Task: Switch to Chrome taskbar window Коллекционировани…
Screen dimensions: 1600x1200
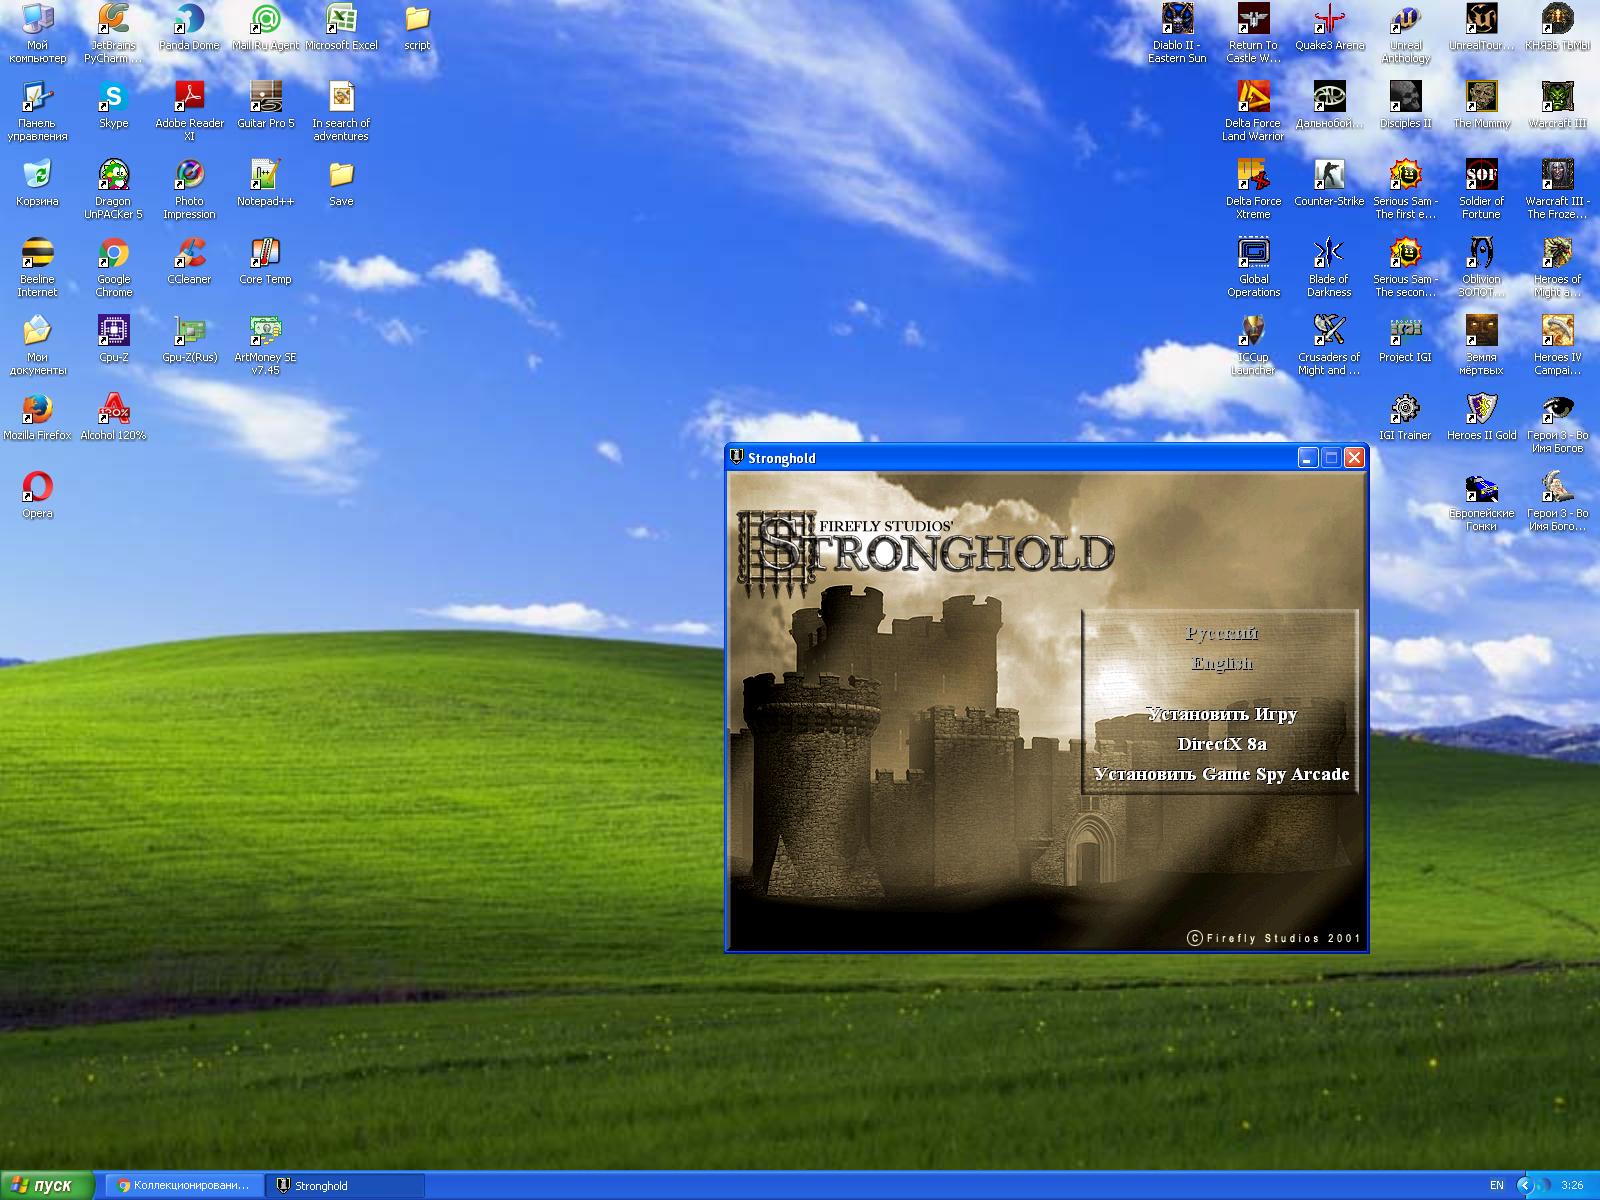Action: (185, 1186)
